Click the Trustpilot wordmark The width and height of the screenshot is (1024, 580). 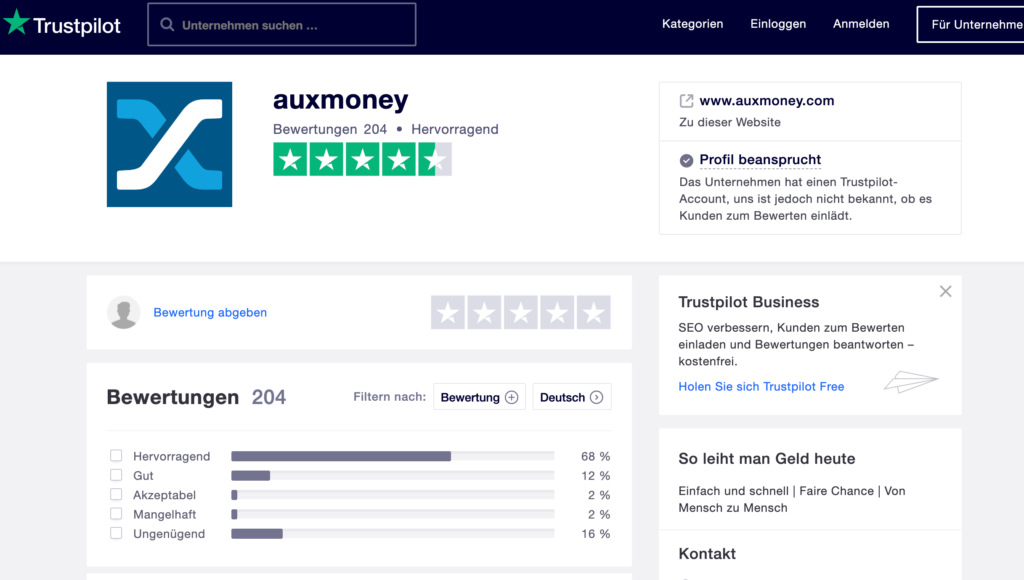point(77,25)
